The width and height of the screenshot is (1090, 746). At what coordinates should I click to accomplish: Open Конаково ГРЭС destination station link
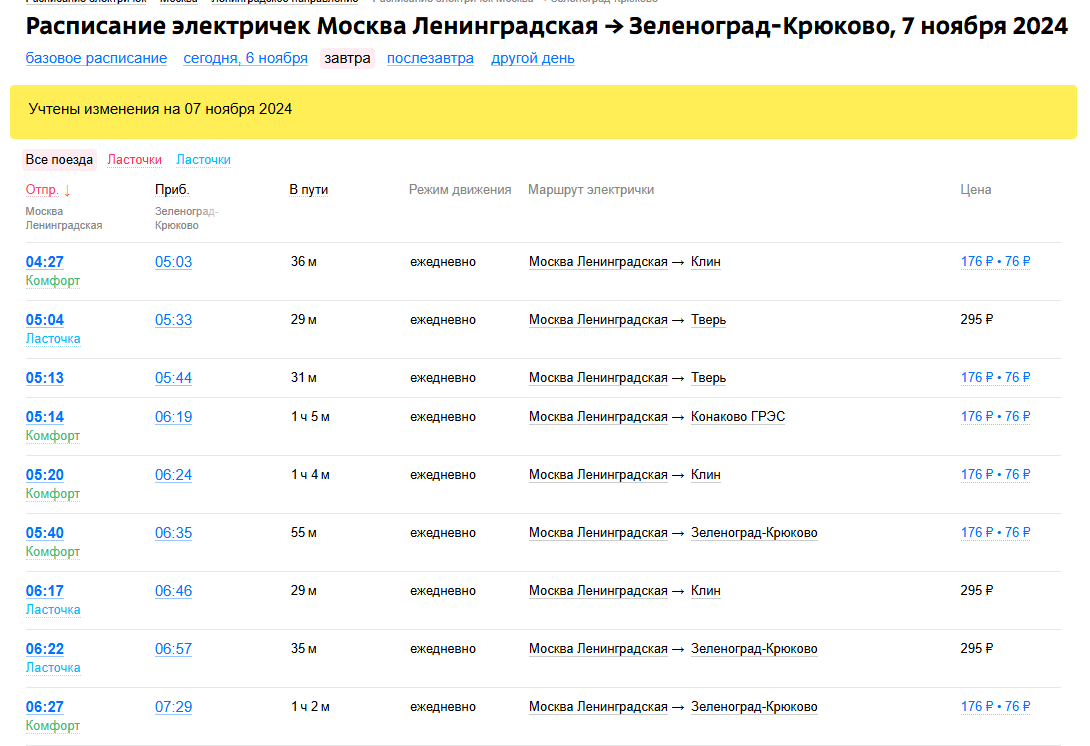click(x=737, y=417)
